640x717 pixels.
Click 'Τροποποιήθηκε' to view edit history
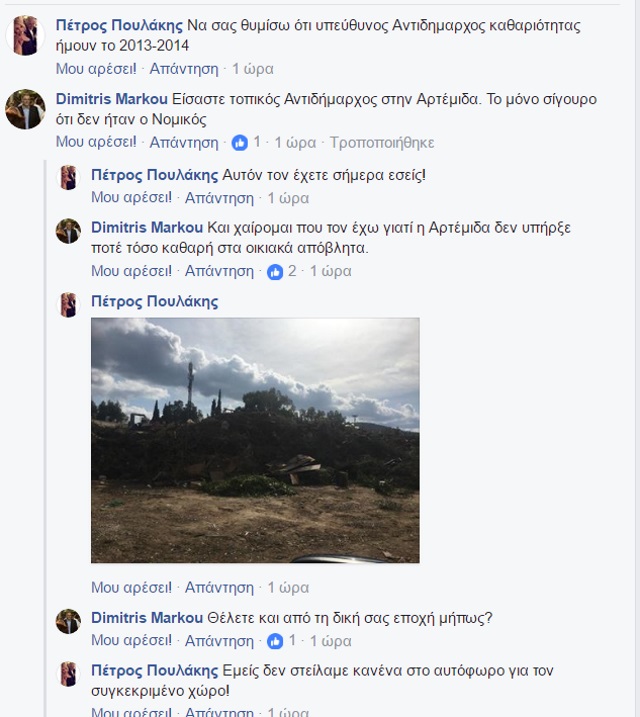pos(381,143)
